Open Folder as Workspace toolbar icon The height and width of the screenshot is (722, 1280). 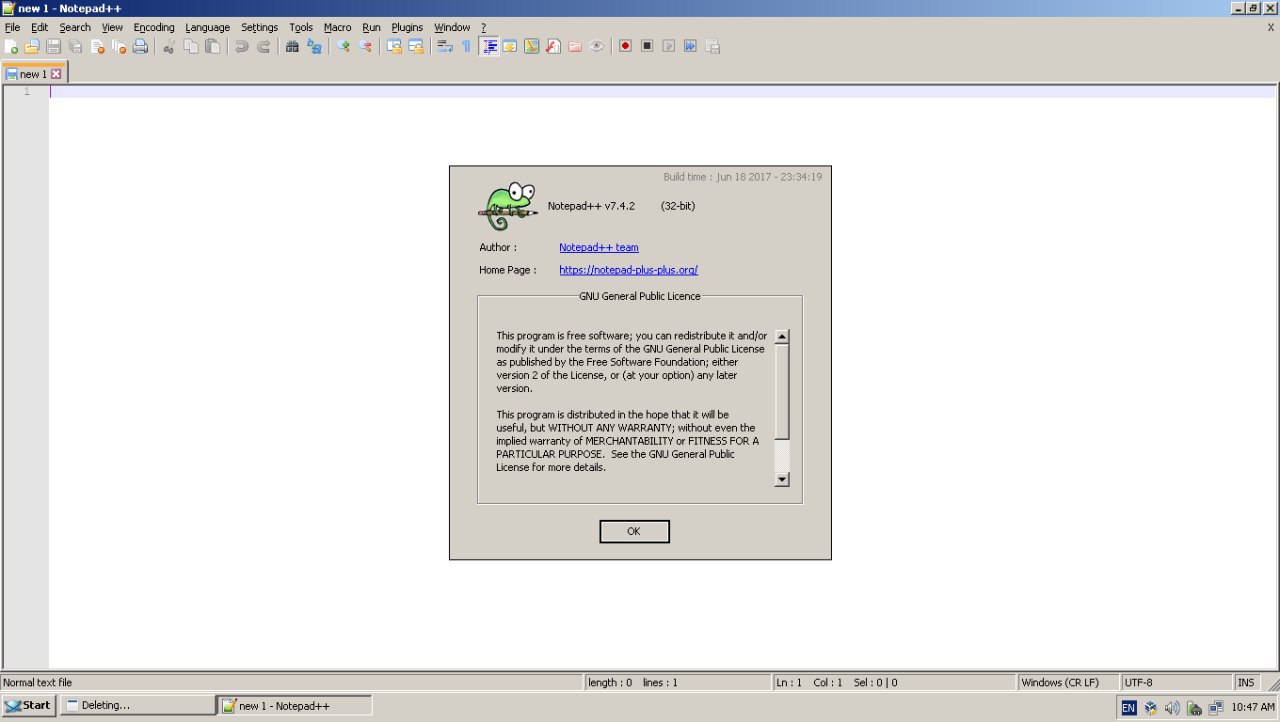tap(575, 46)
